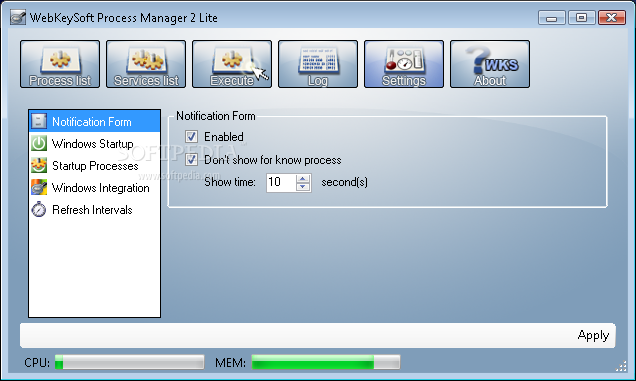This screenshot has height=381, width=636.
Task: Click the 'CPU:' status label
Action: click(37, 362)
